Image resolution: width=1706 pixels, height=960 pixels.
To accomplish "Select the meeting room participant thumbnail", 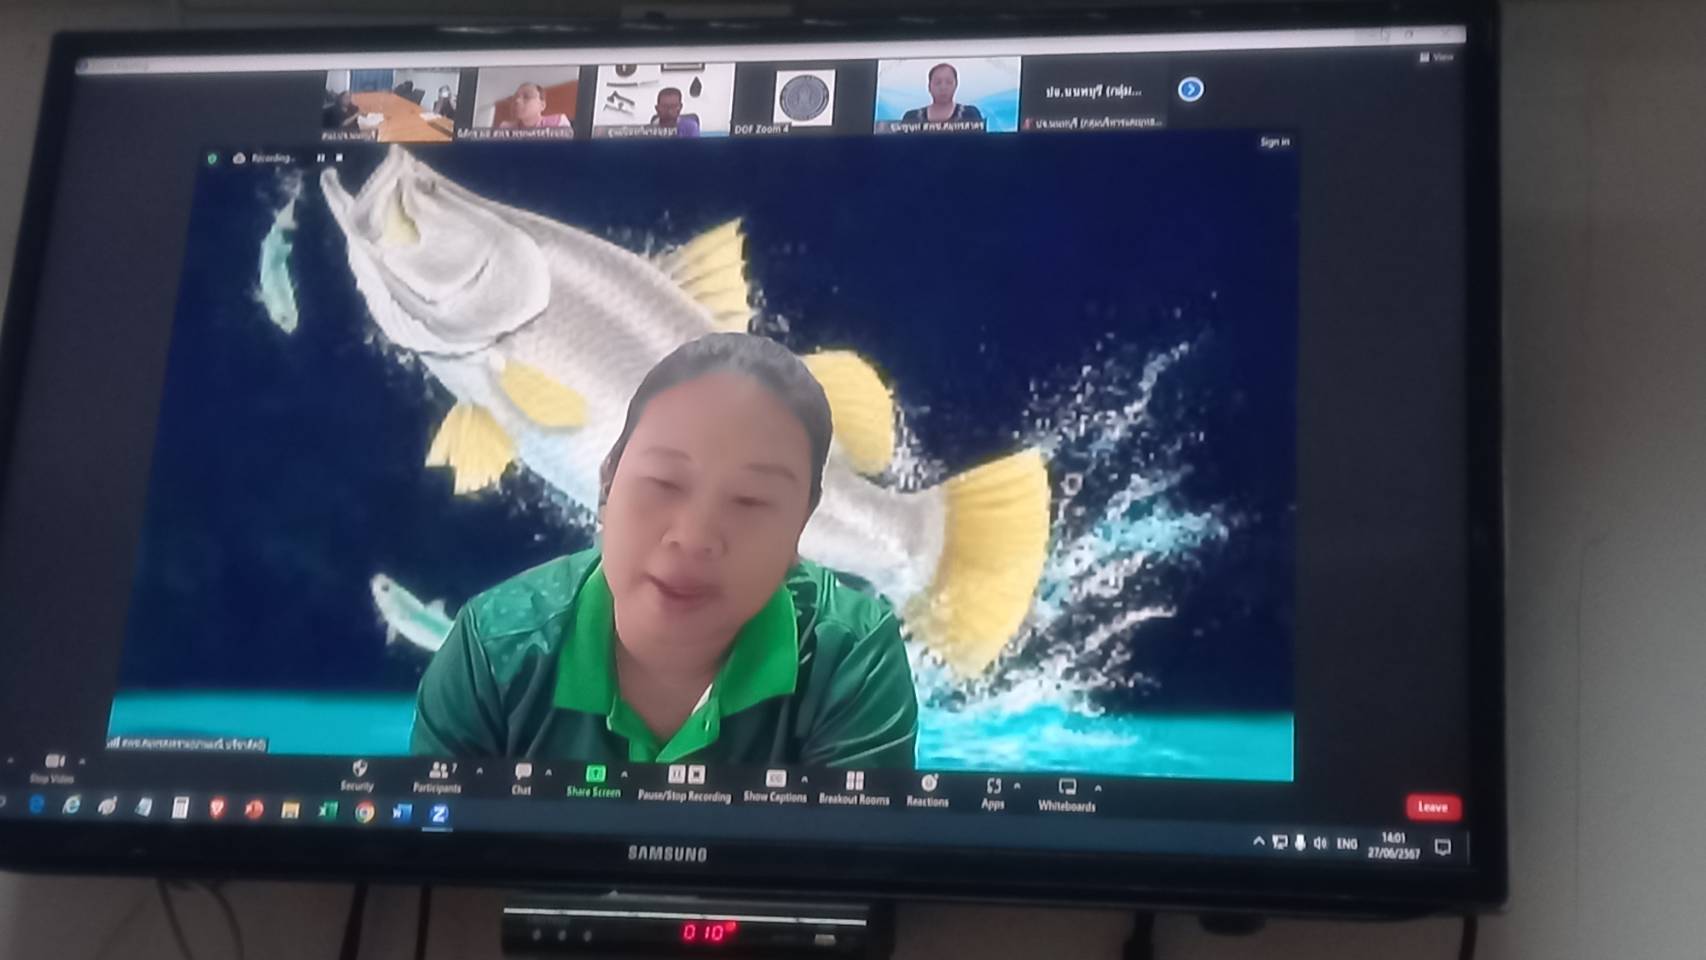I will (391, 104).
